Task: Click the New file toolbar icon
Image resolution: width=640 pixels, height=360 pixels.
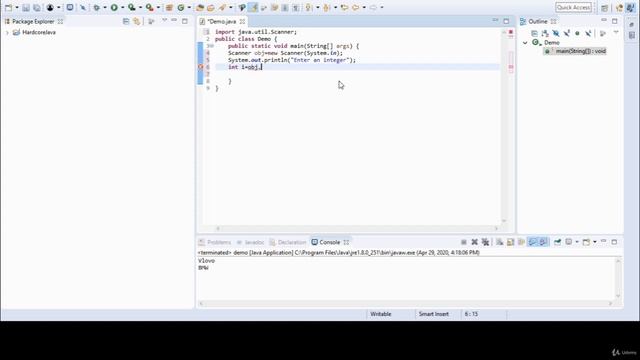Action: click(8, 7)
